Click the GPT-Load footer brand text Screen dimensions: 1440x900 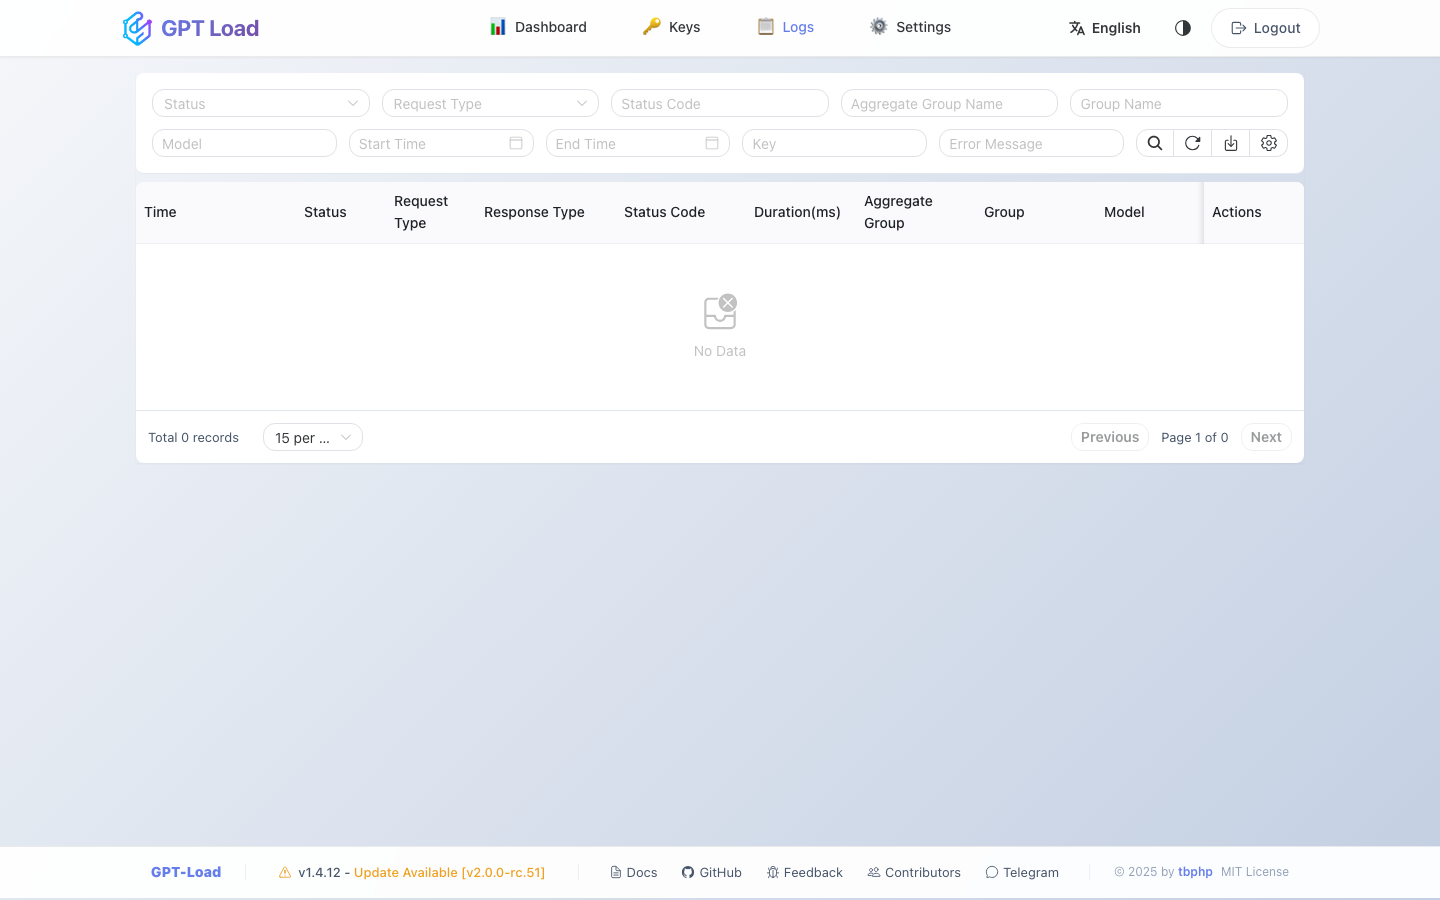pos(186,872)
